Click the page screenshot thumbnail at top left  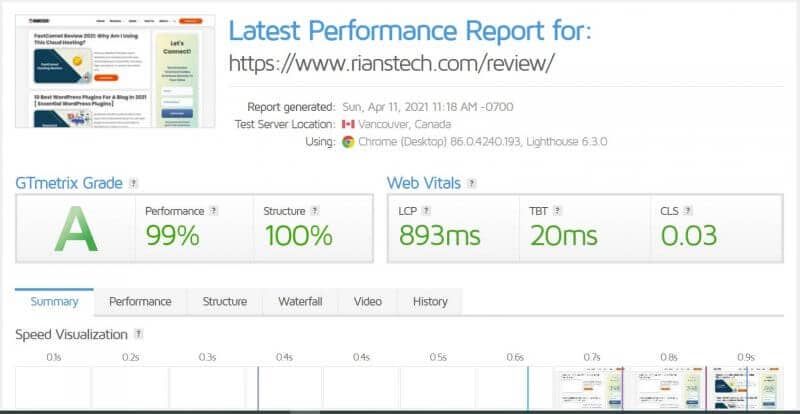coord(115,71)
